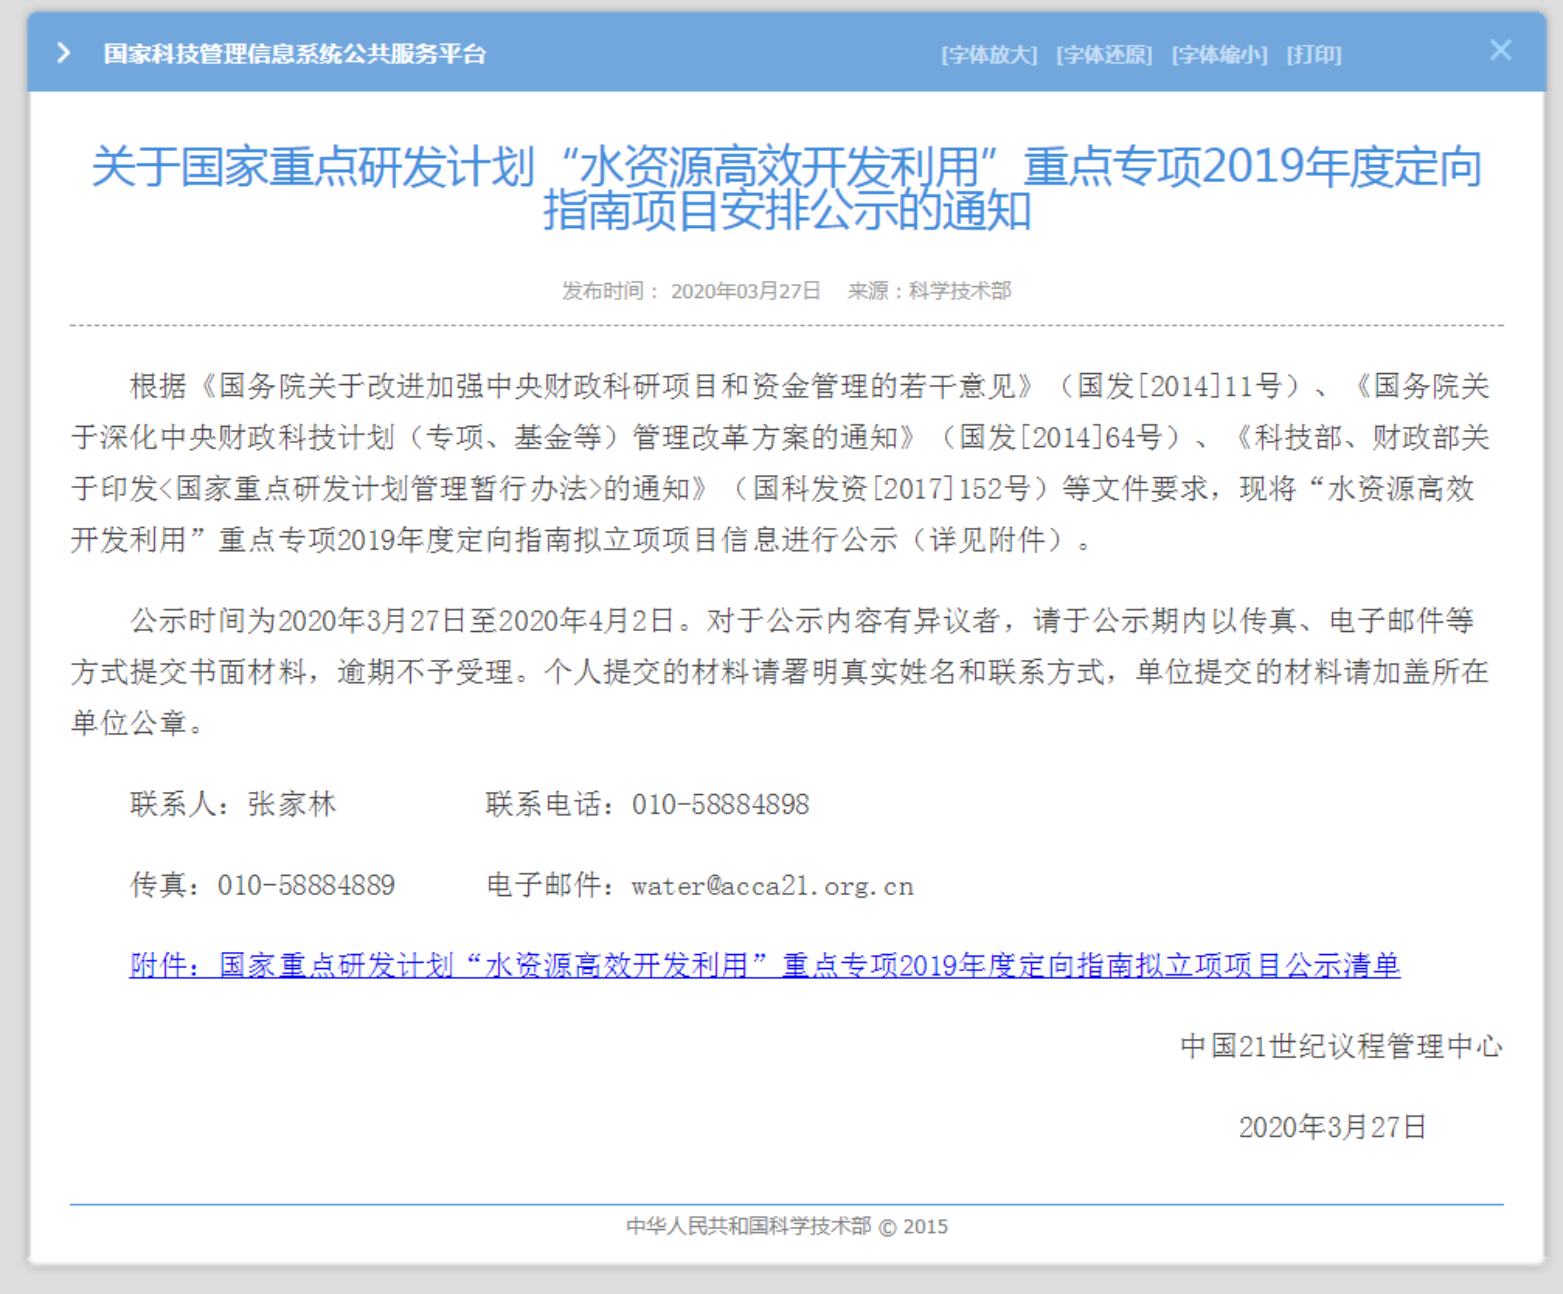The image size is (1563, 1294).
Task: Click 字体还原 to reset the font size
Action: [1104, 55]
